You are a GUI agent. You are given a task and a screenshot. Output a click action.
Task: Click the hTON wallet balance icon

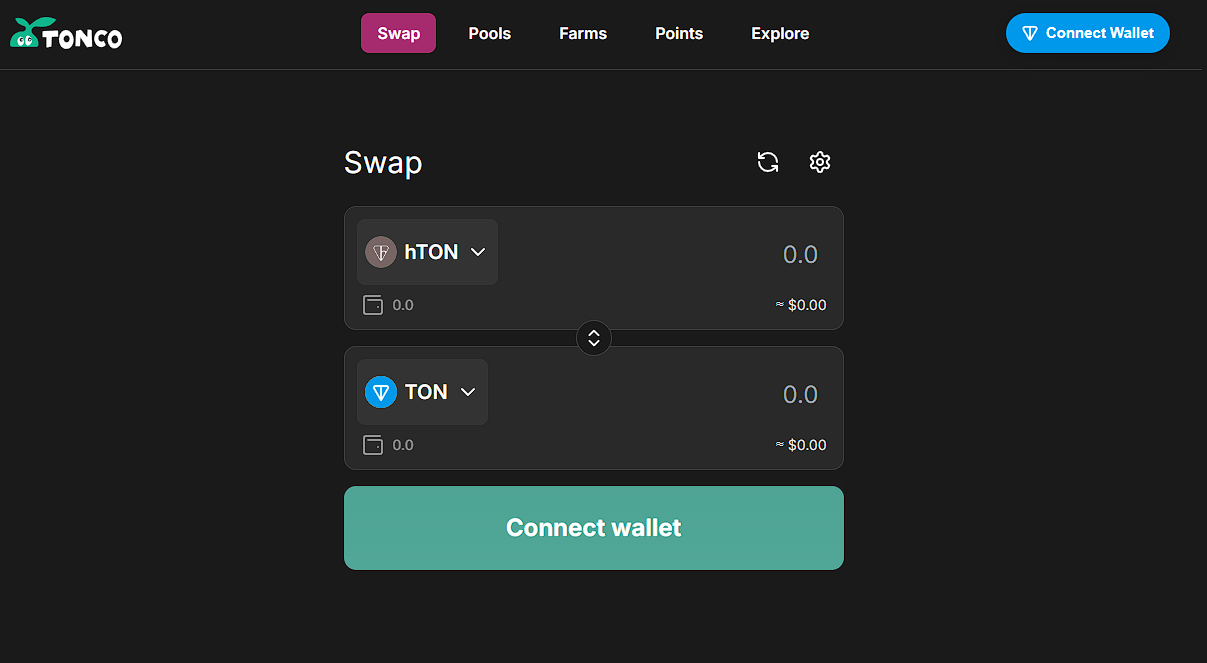click(x=373, y=305)
